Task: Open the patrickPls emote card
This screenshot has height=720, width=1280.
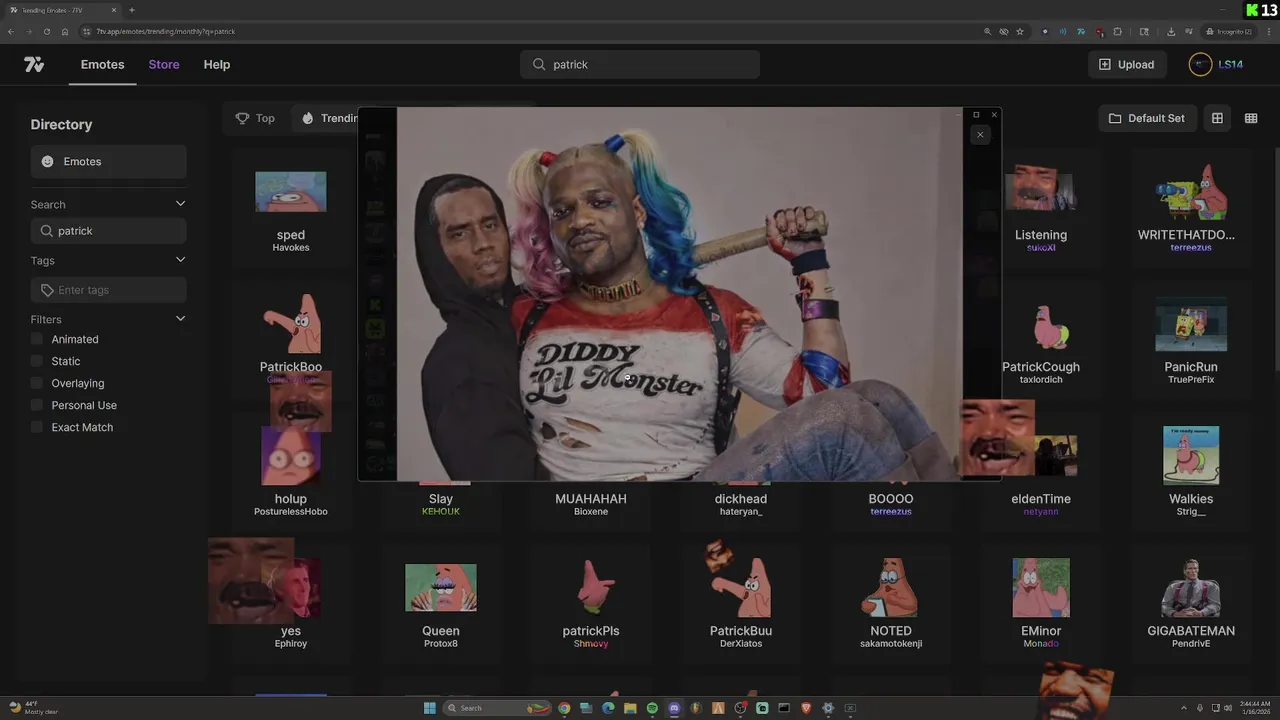Action: coord(591,605)
